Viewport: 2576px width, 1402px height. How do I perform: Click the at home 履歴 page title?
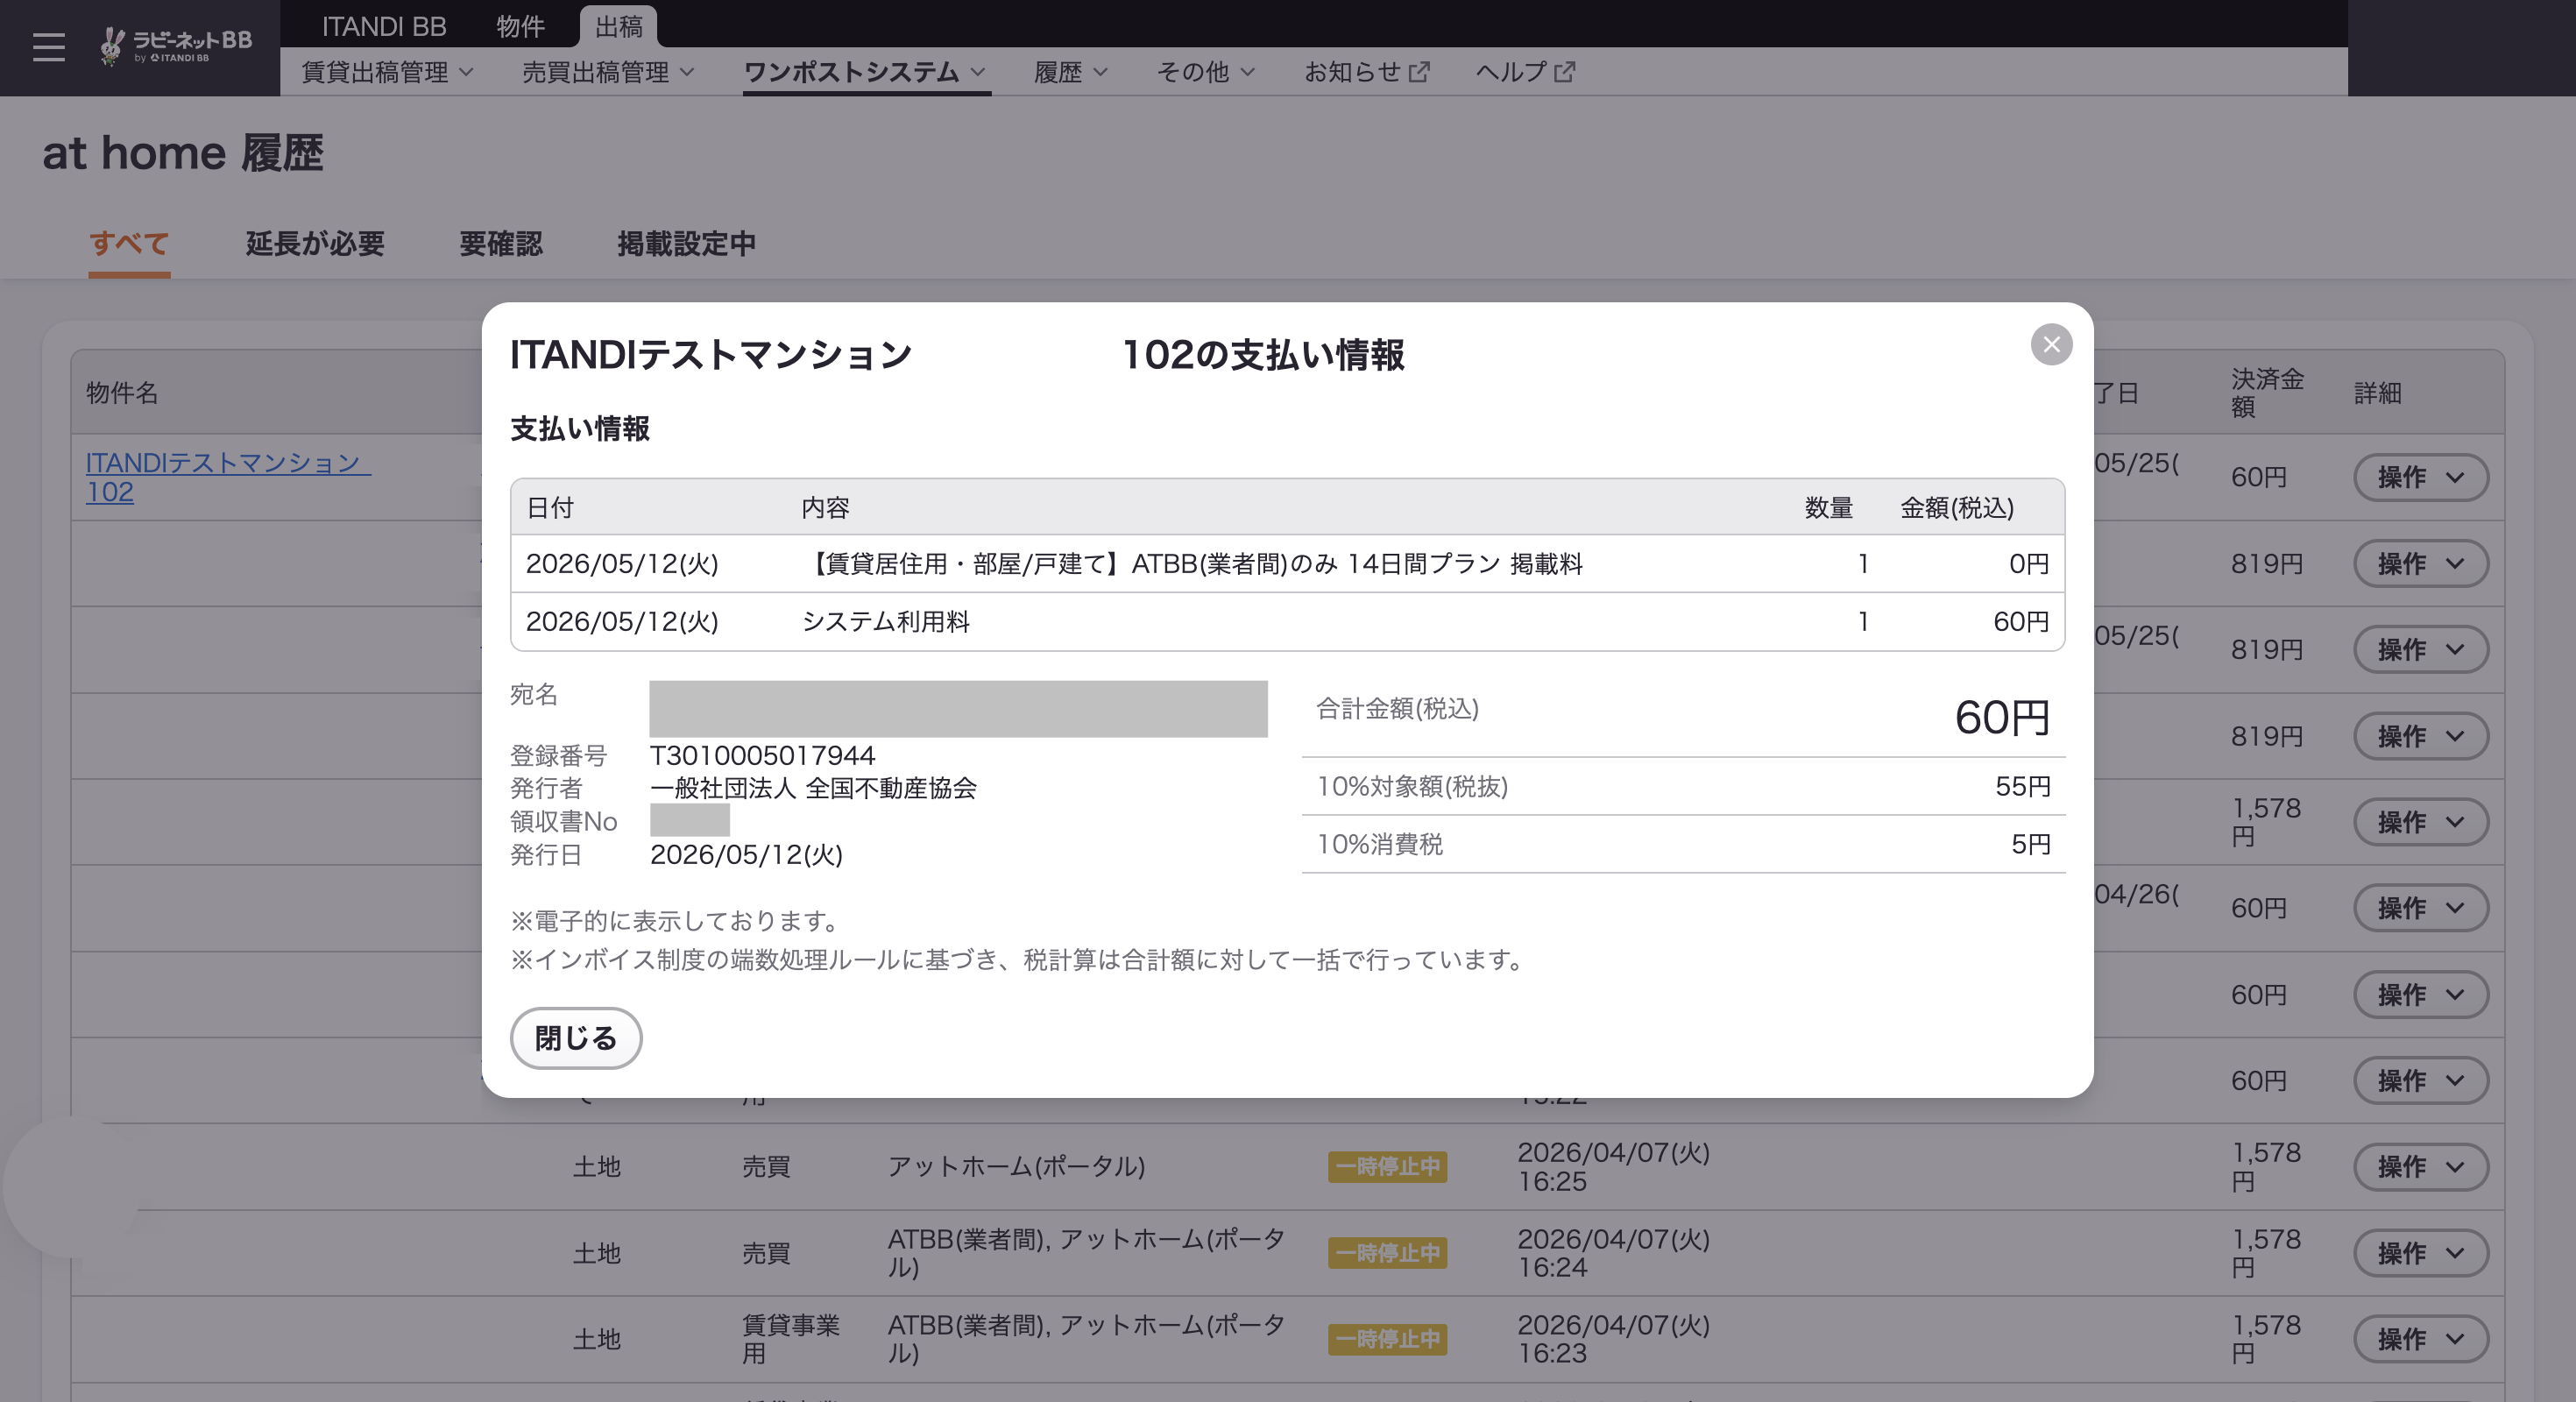coord(183,153)
